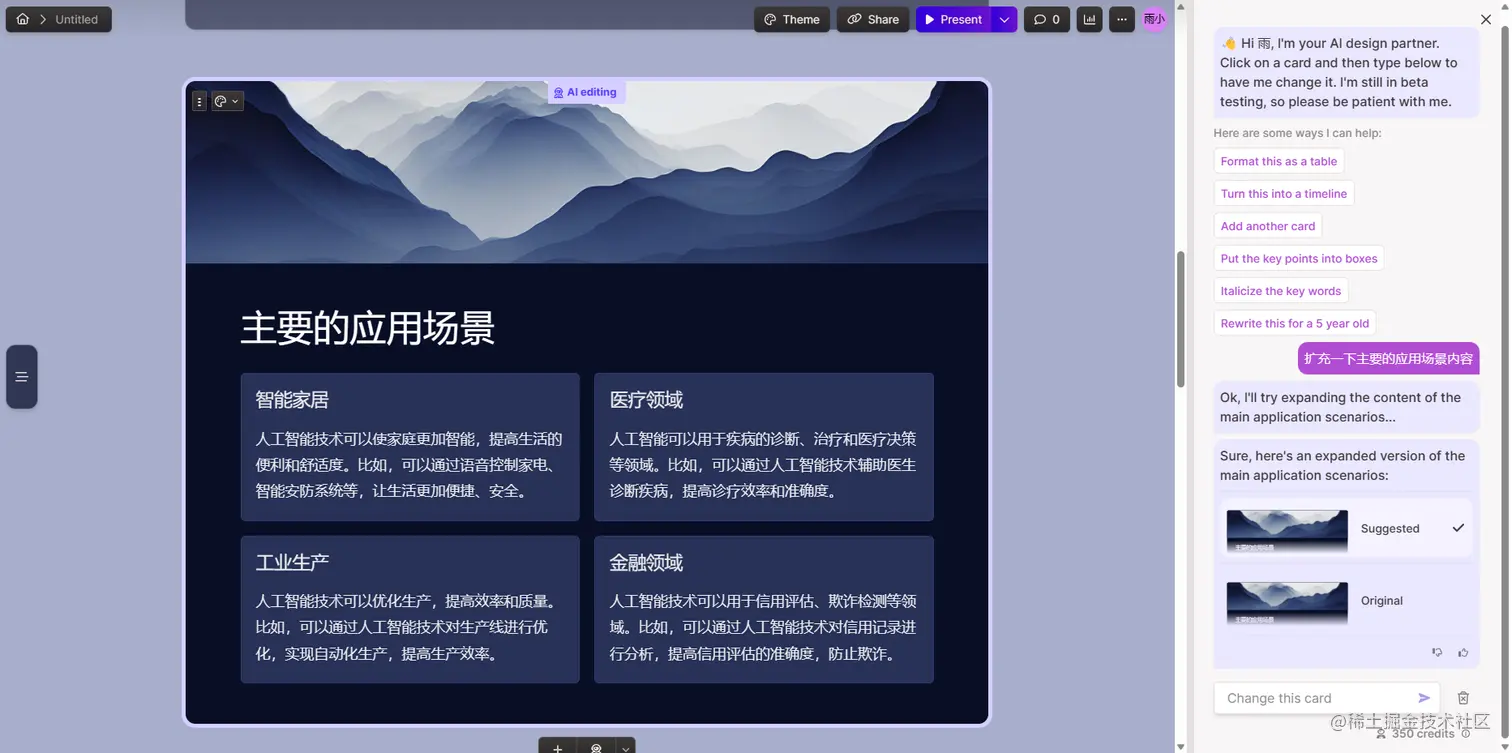Choose 'Put the key points into boxes'
The image size is (1512, 753).
(1298, 258)
